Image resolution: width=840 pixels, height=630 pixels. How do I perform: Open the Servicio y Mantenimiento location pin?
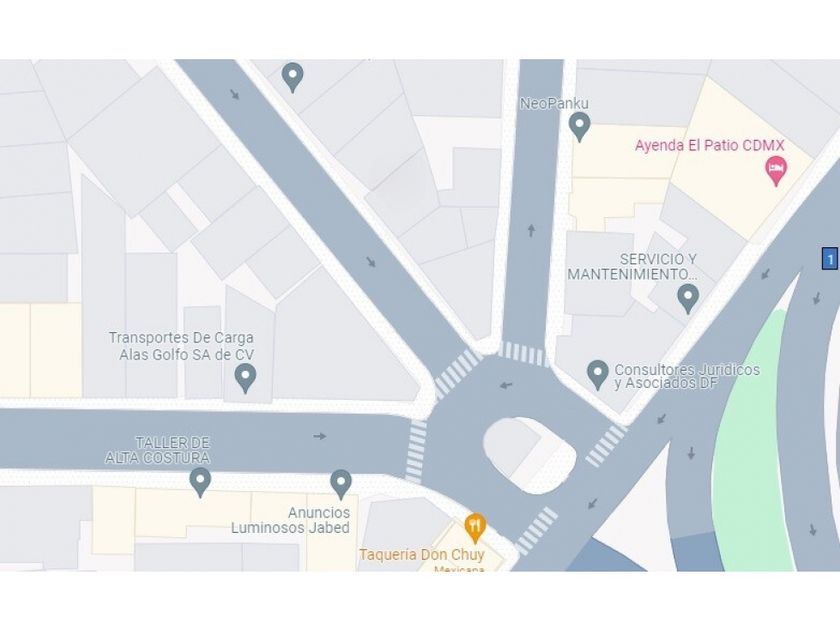[x=688, y=298]
